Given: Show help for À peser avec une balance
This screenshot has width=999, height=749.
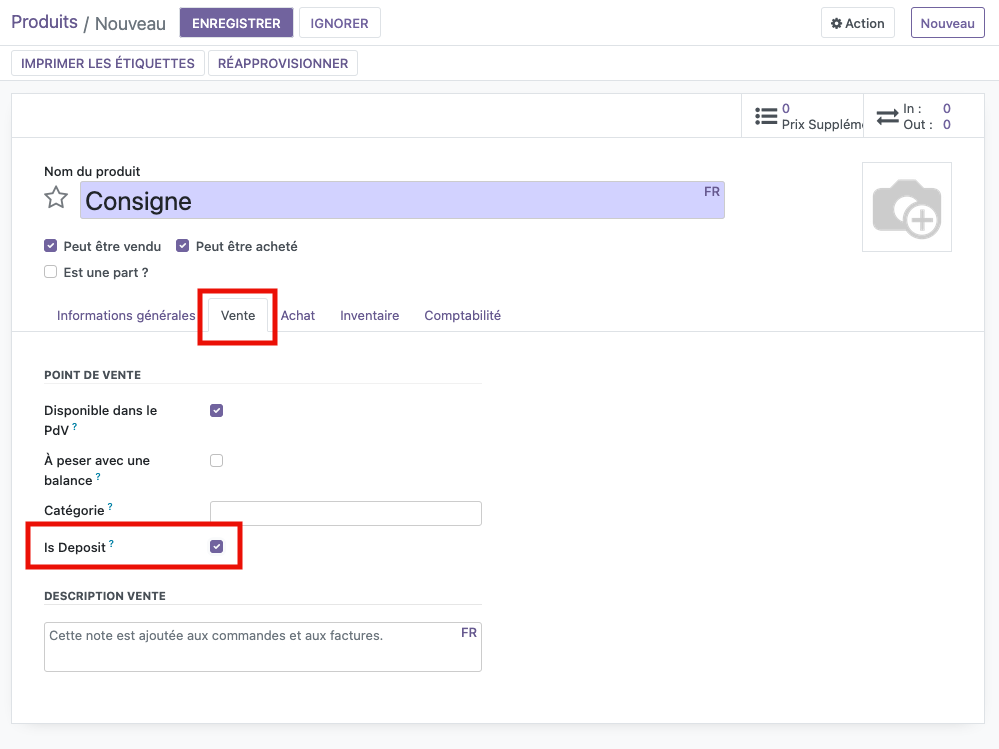Looking at the screenshot, I should pyautogui.click(x=98, y=477).
